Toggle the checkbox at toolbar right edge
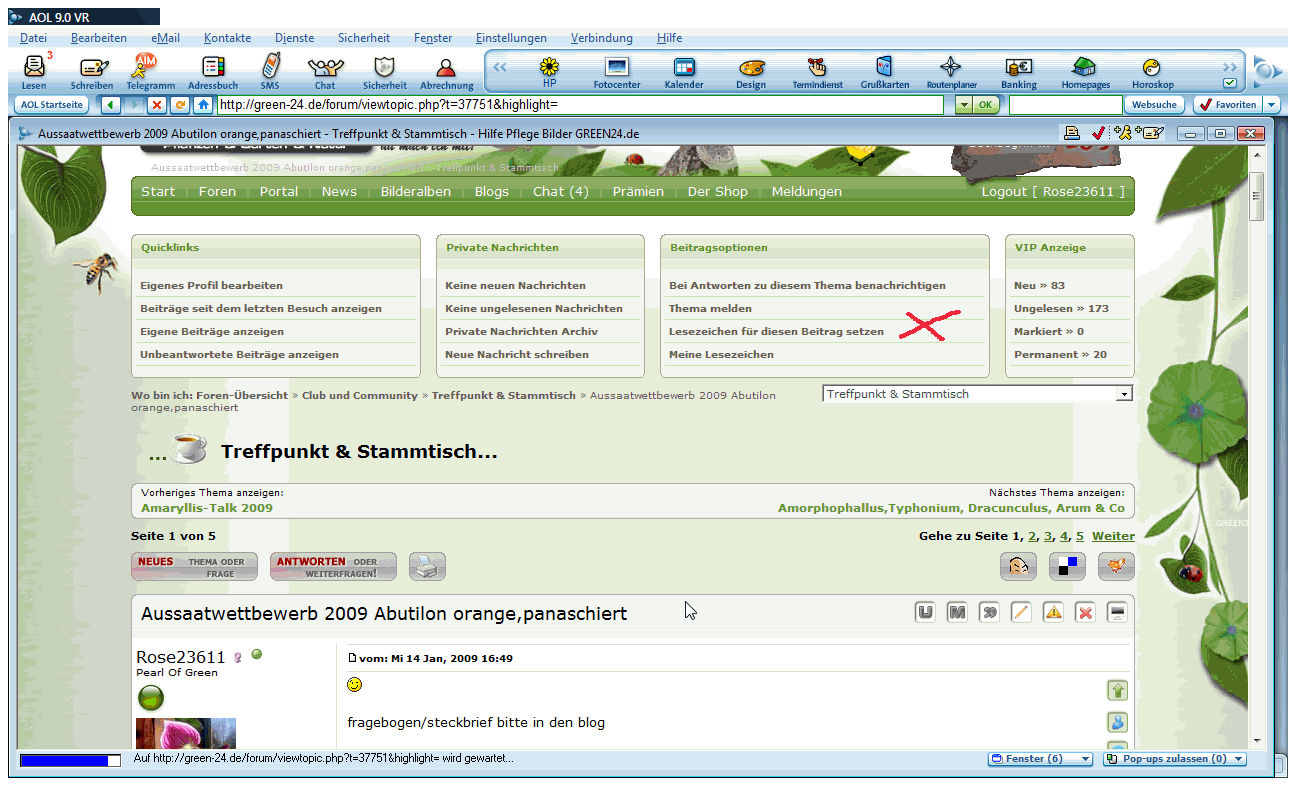The width and height of the screenshot is (1296, 786). (x=1230, y=83)
